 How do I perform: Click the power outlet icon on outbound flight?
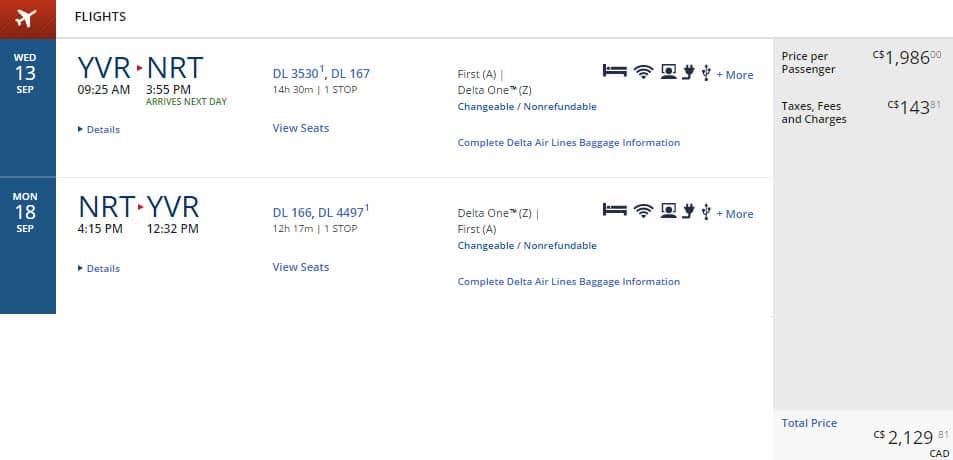[x=688, y=72]
